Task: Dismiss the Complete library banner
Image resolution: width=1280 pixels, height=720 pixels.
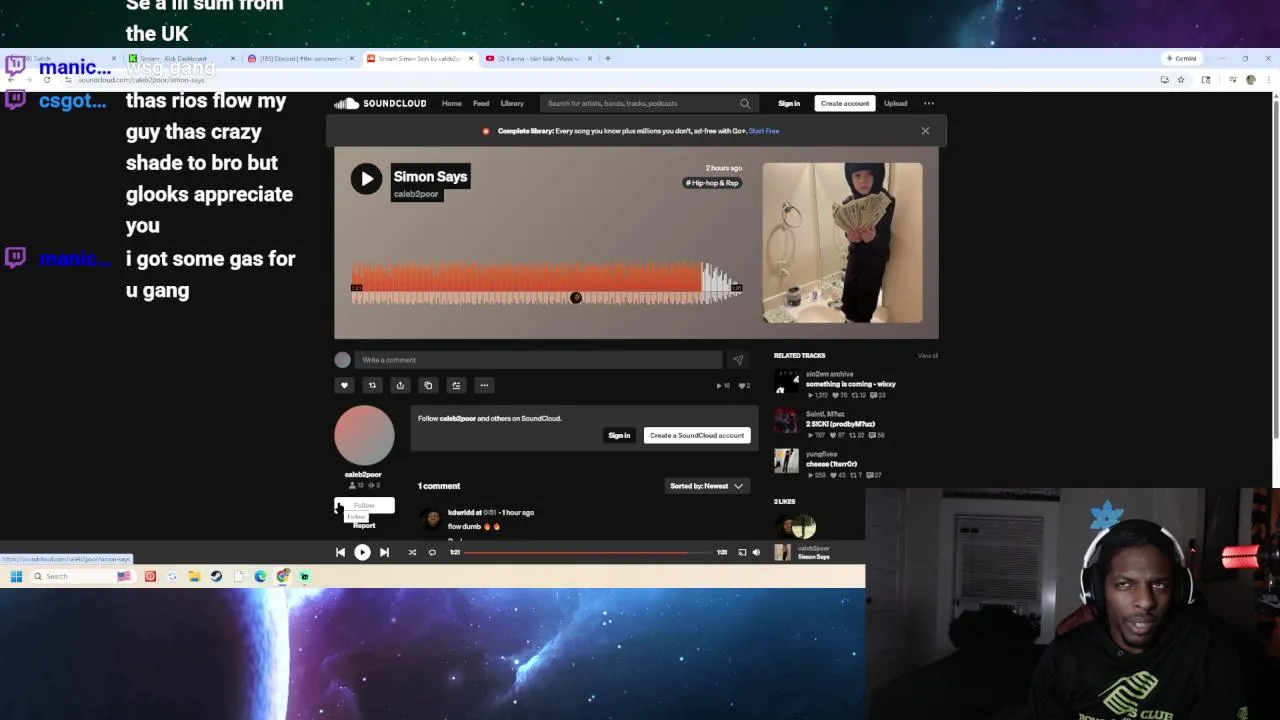Action: 925,131
